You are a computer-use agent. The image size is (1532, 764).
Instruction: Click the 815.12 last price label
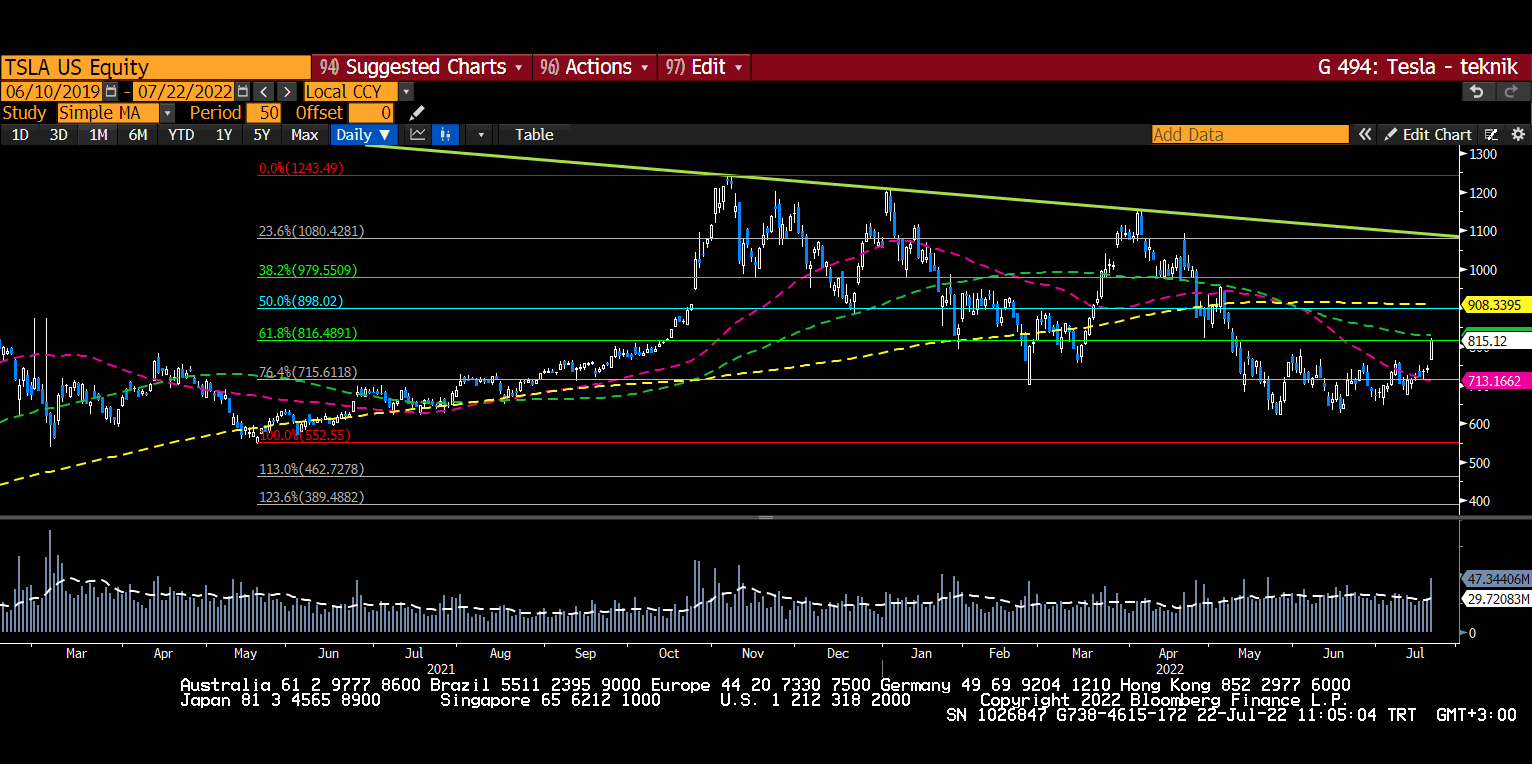(x=1496, y=341)
